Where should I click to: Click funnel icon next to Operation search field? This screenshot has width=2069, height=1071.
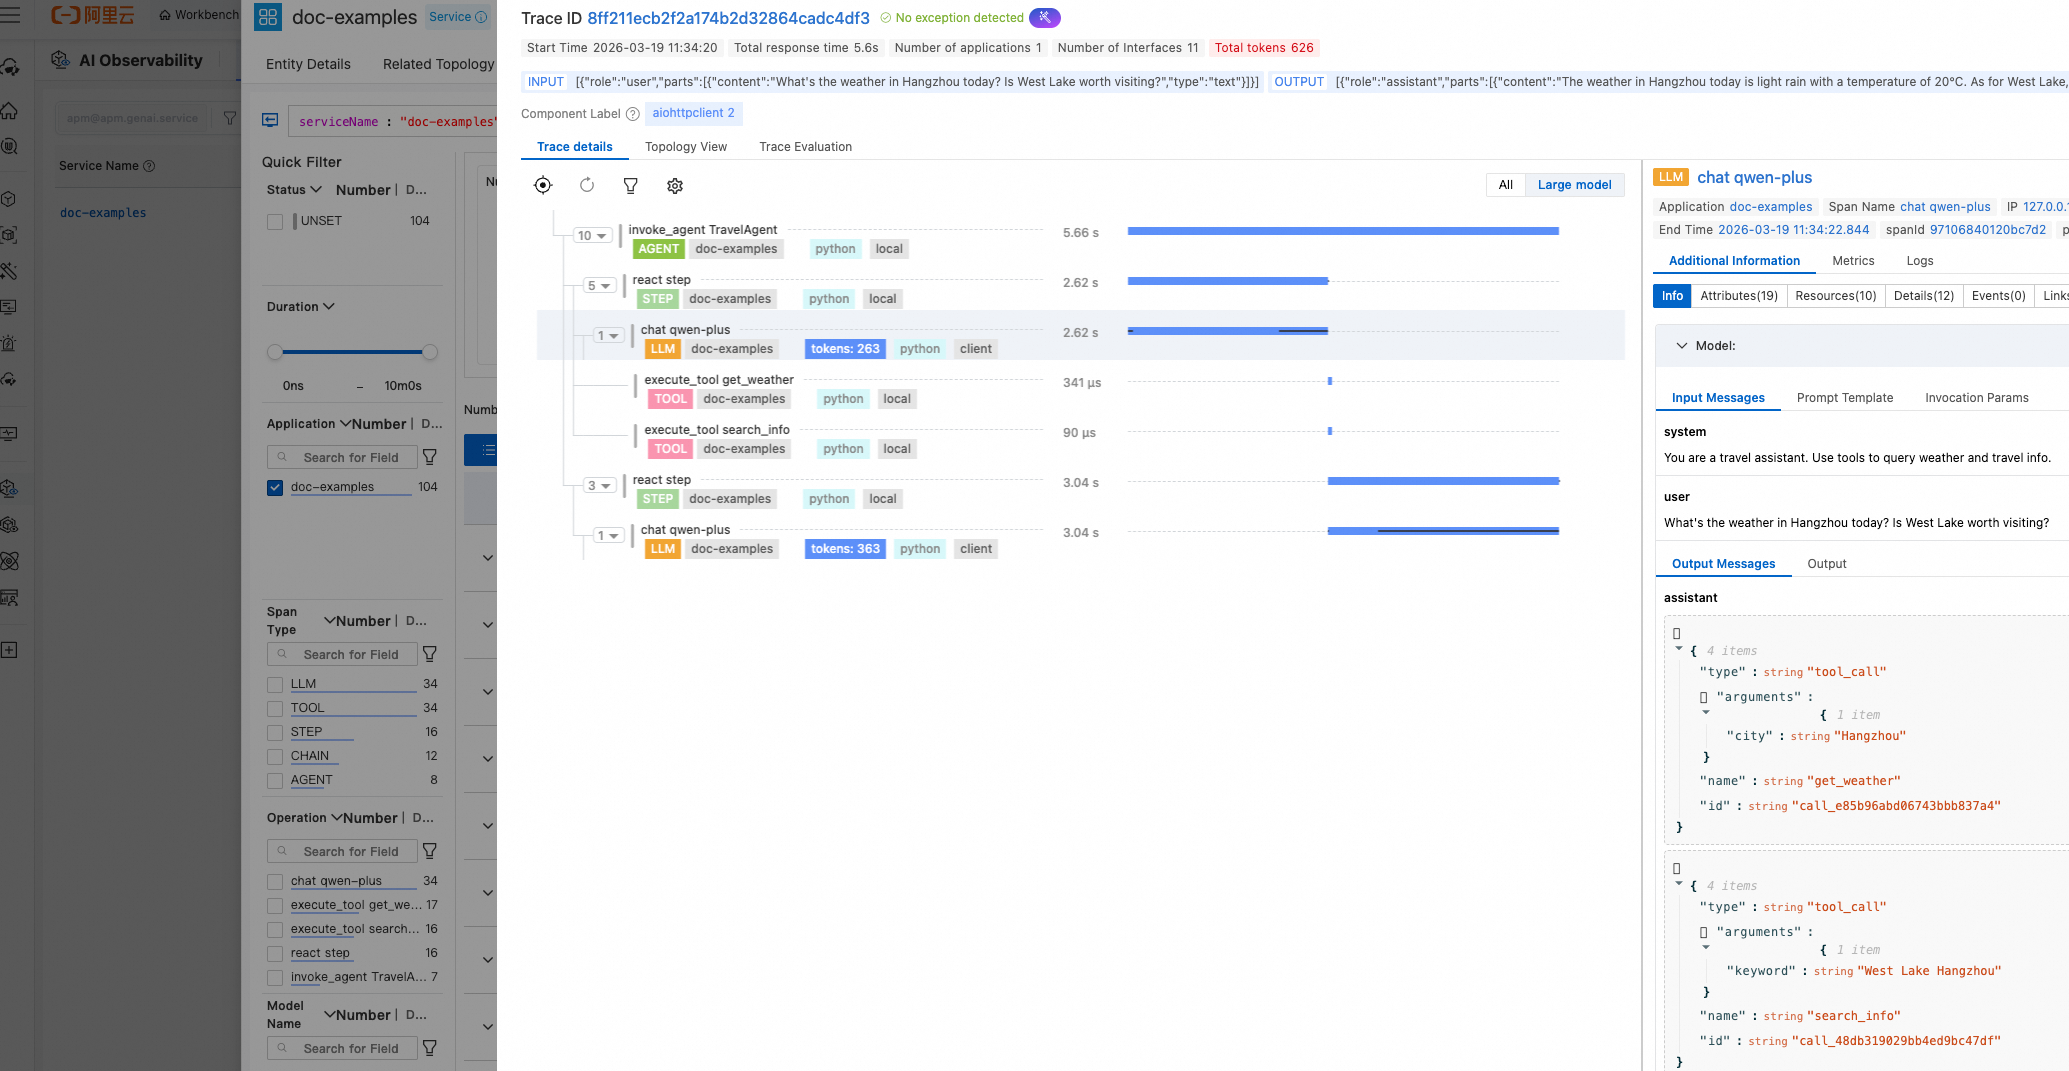point(430,851)
